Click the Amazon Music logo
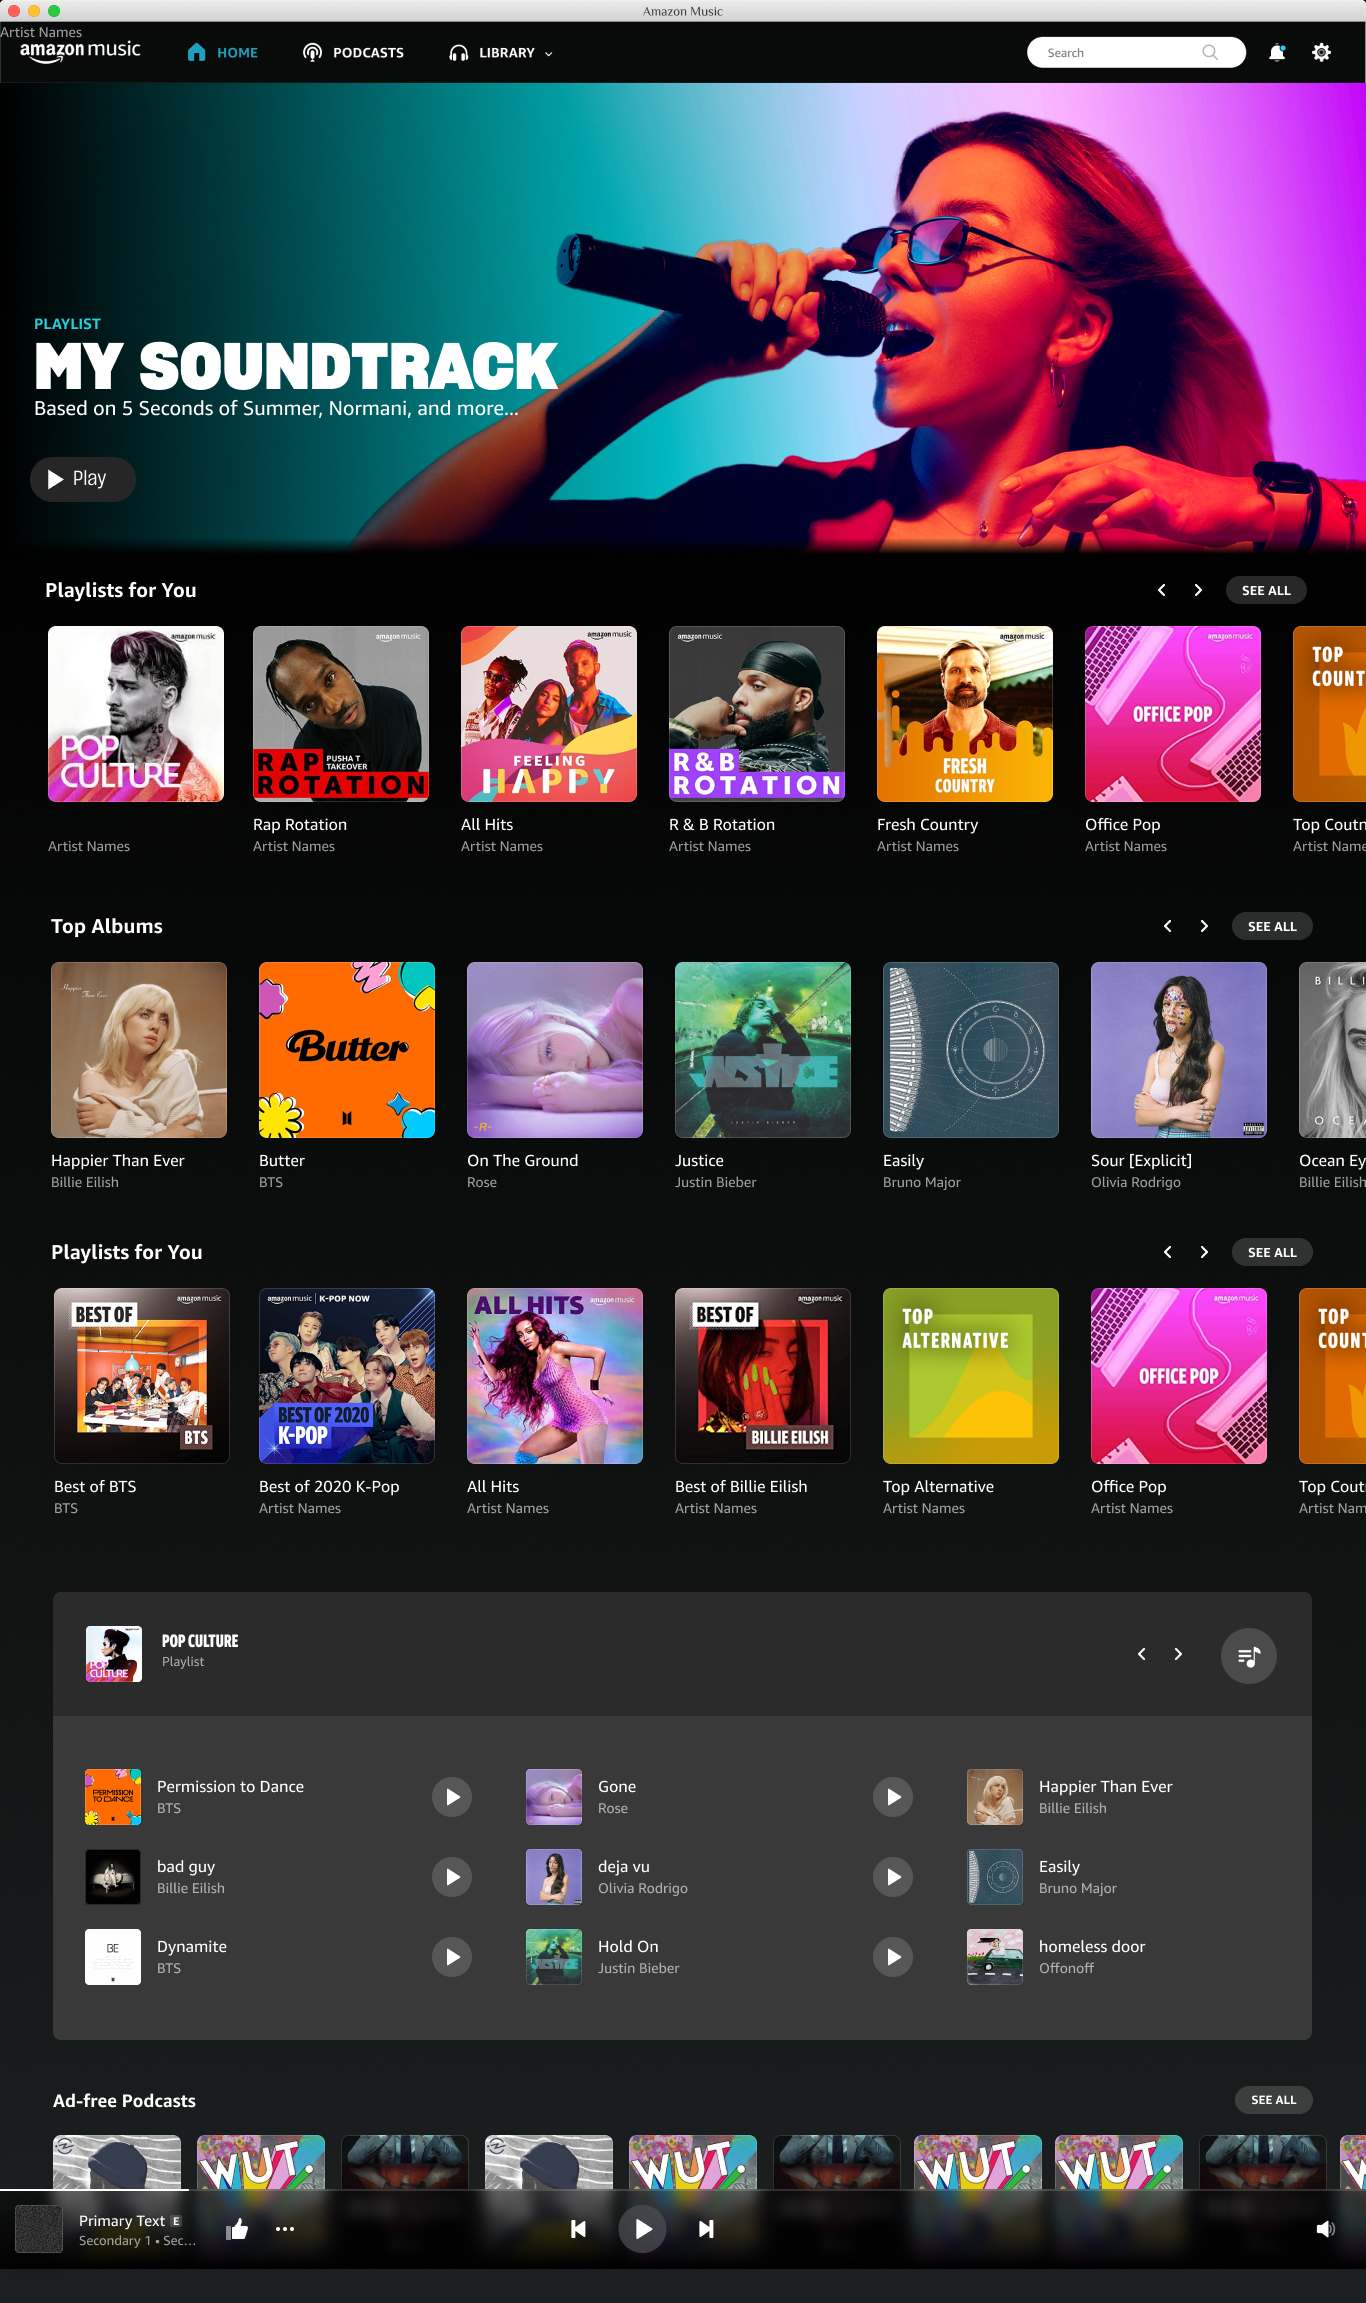The height and width of the screenshot is (2303, 1366). [x=80, y=51]
